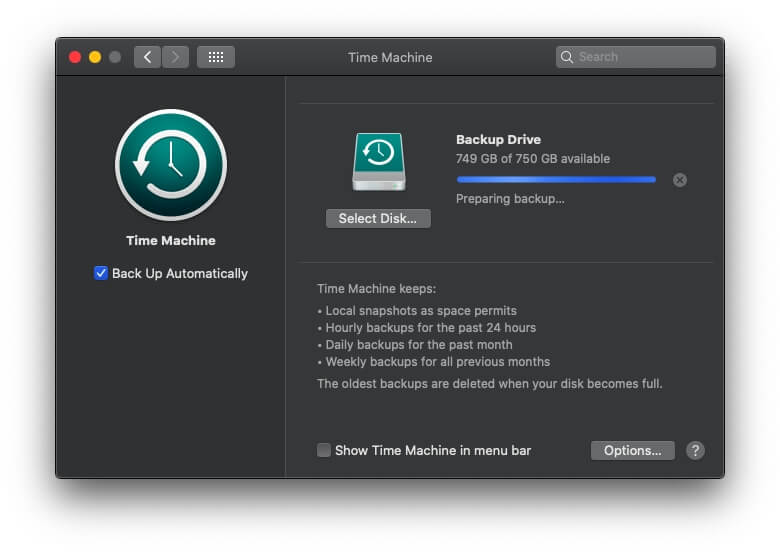The image size is (780, 552).
Task: Click the green Backup Drive disk icon
Action: 378,161
